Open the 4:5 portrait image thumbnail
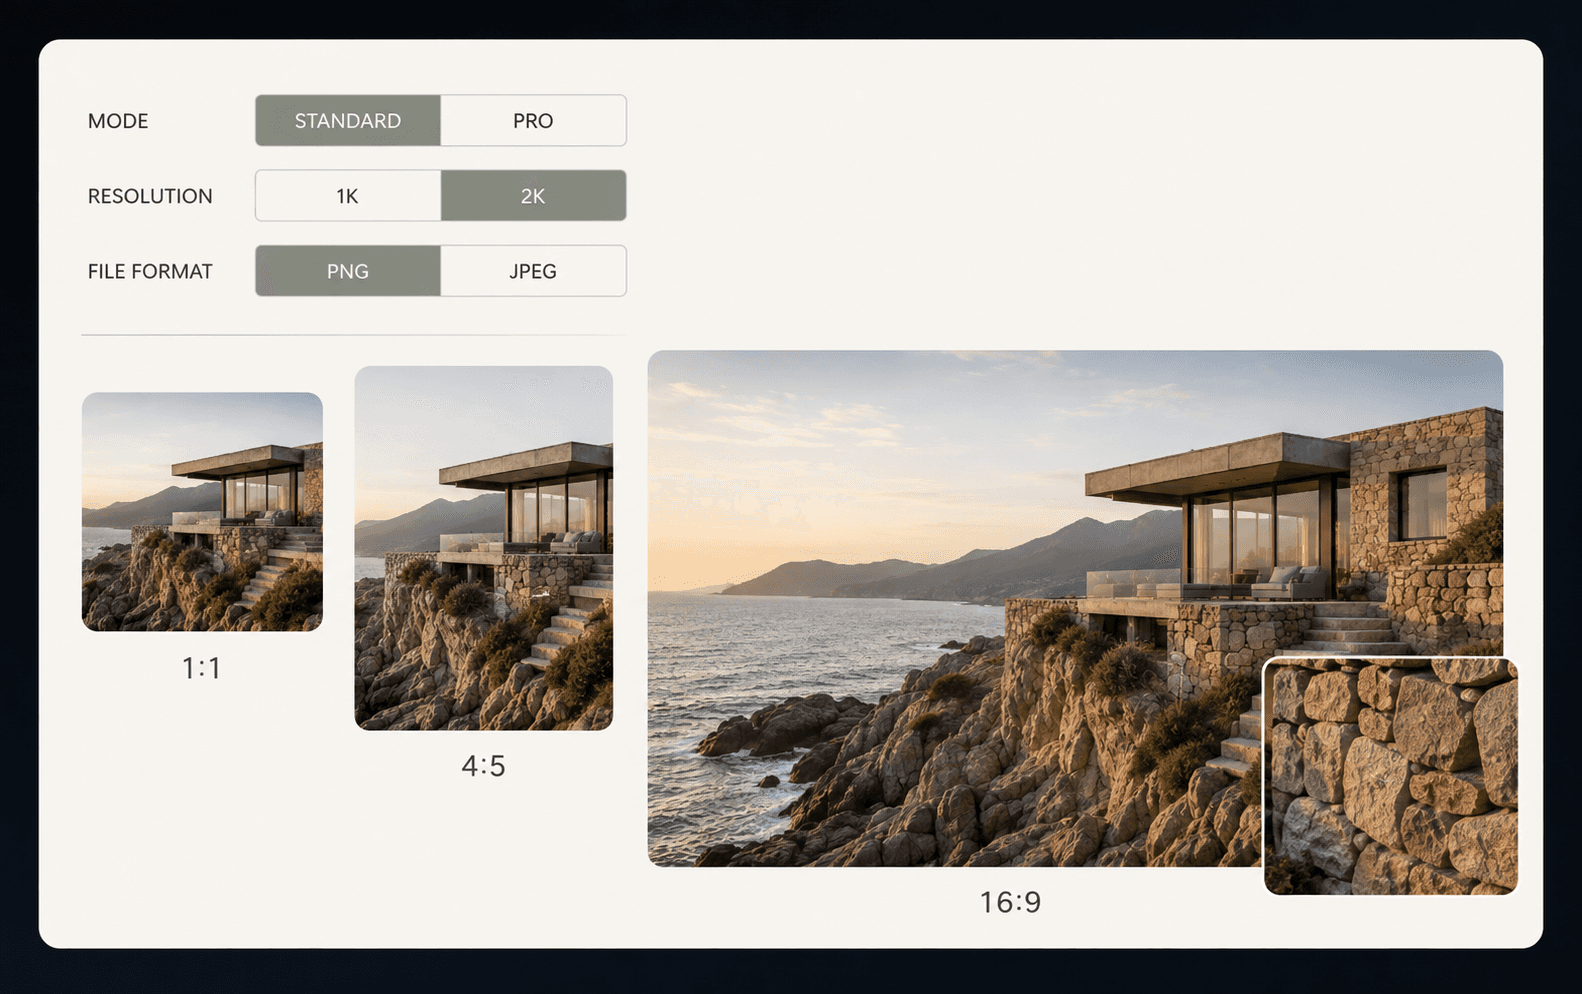 [x=484, y=548]
